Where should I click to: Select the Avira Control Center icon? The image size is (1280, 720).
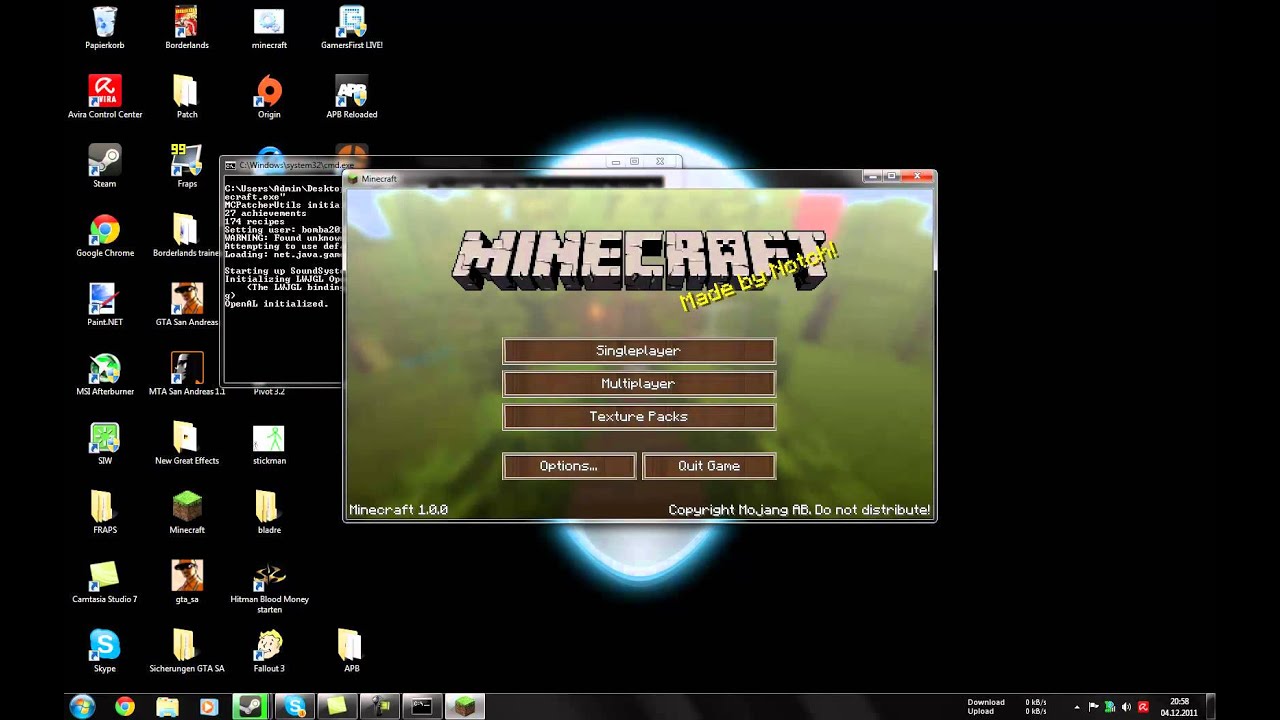pyautogui.click(x=105, y=97)
